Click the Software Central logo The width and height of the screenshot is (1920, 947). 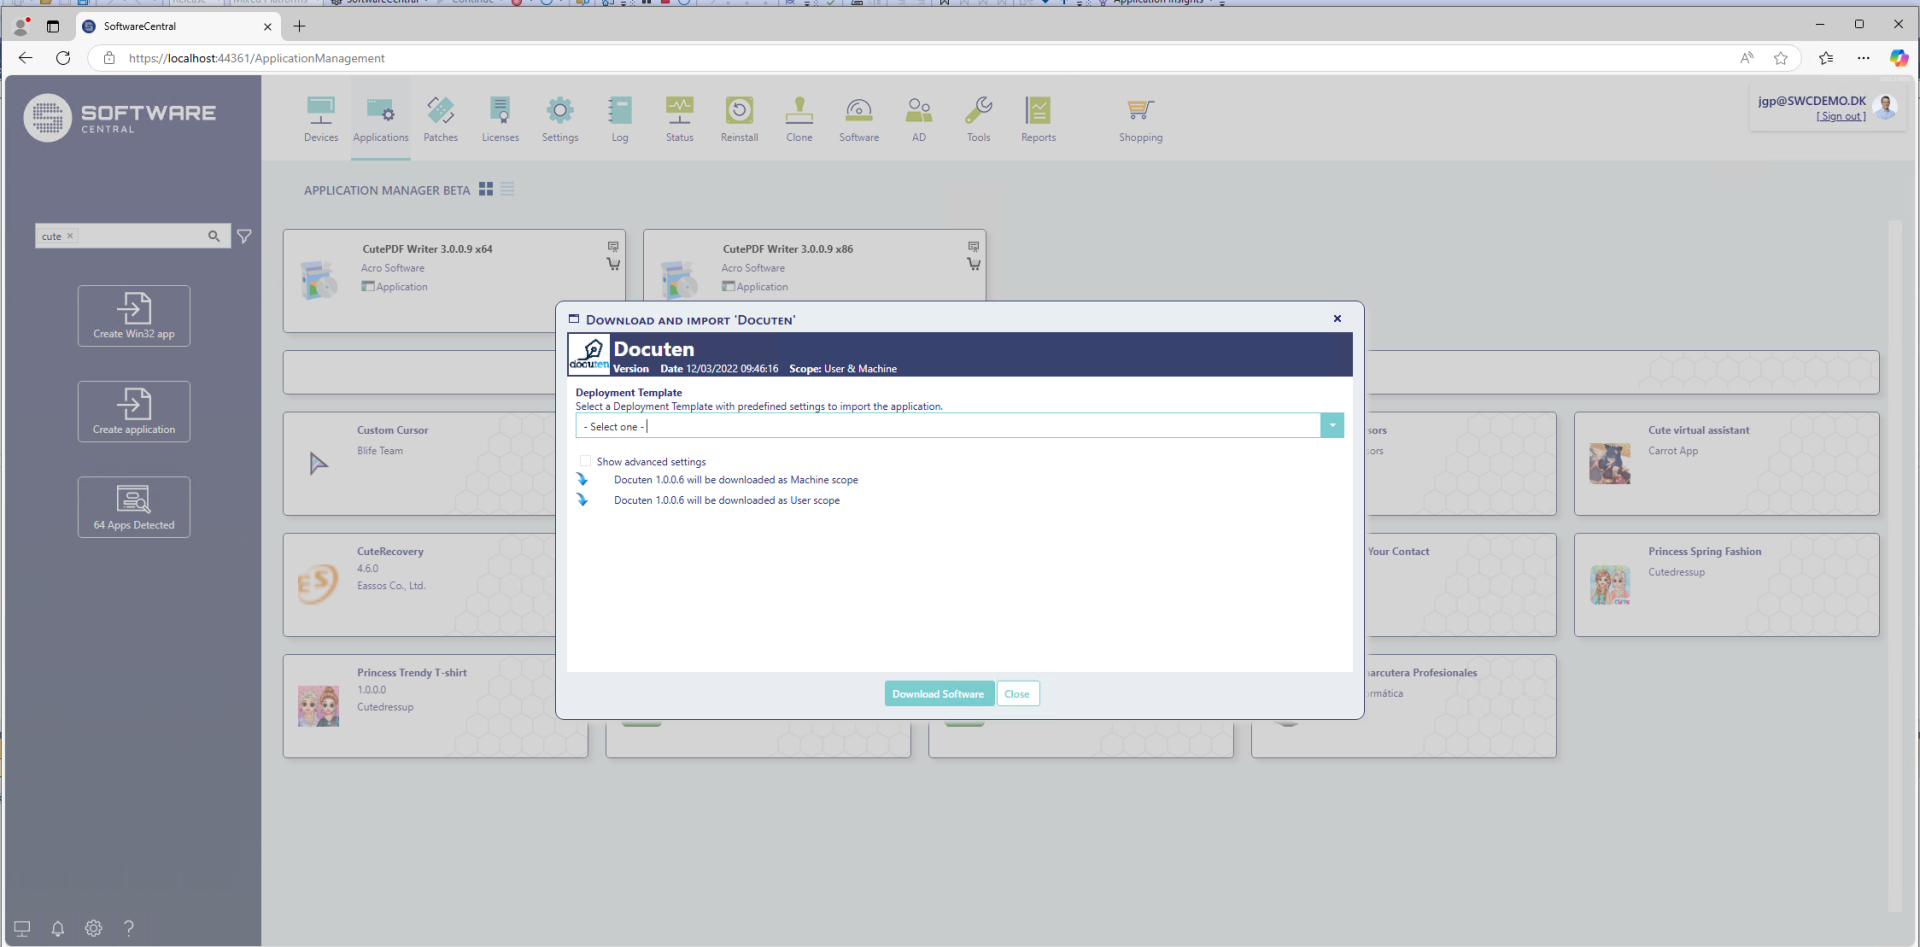(120, 118)
